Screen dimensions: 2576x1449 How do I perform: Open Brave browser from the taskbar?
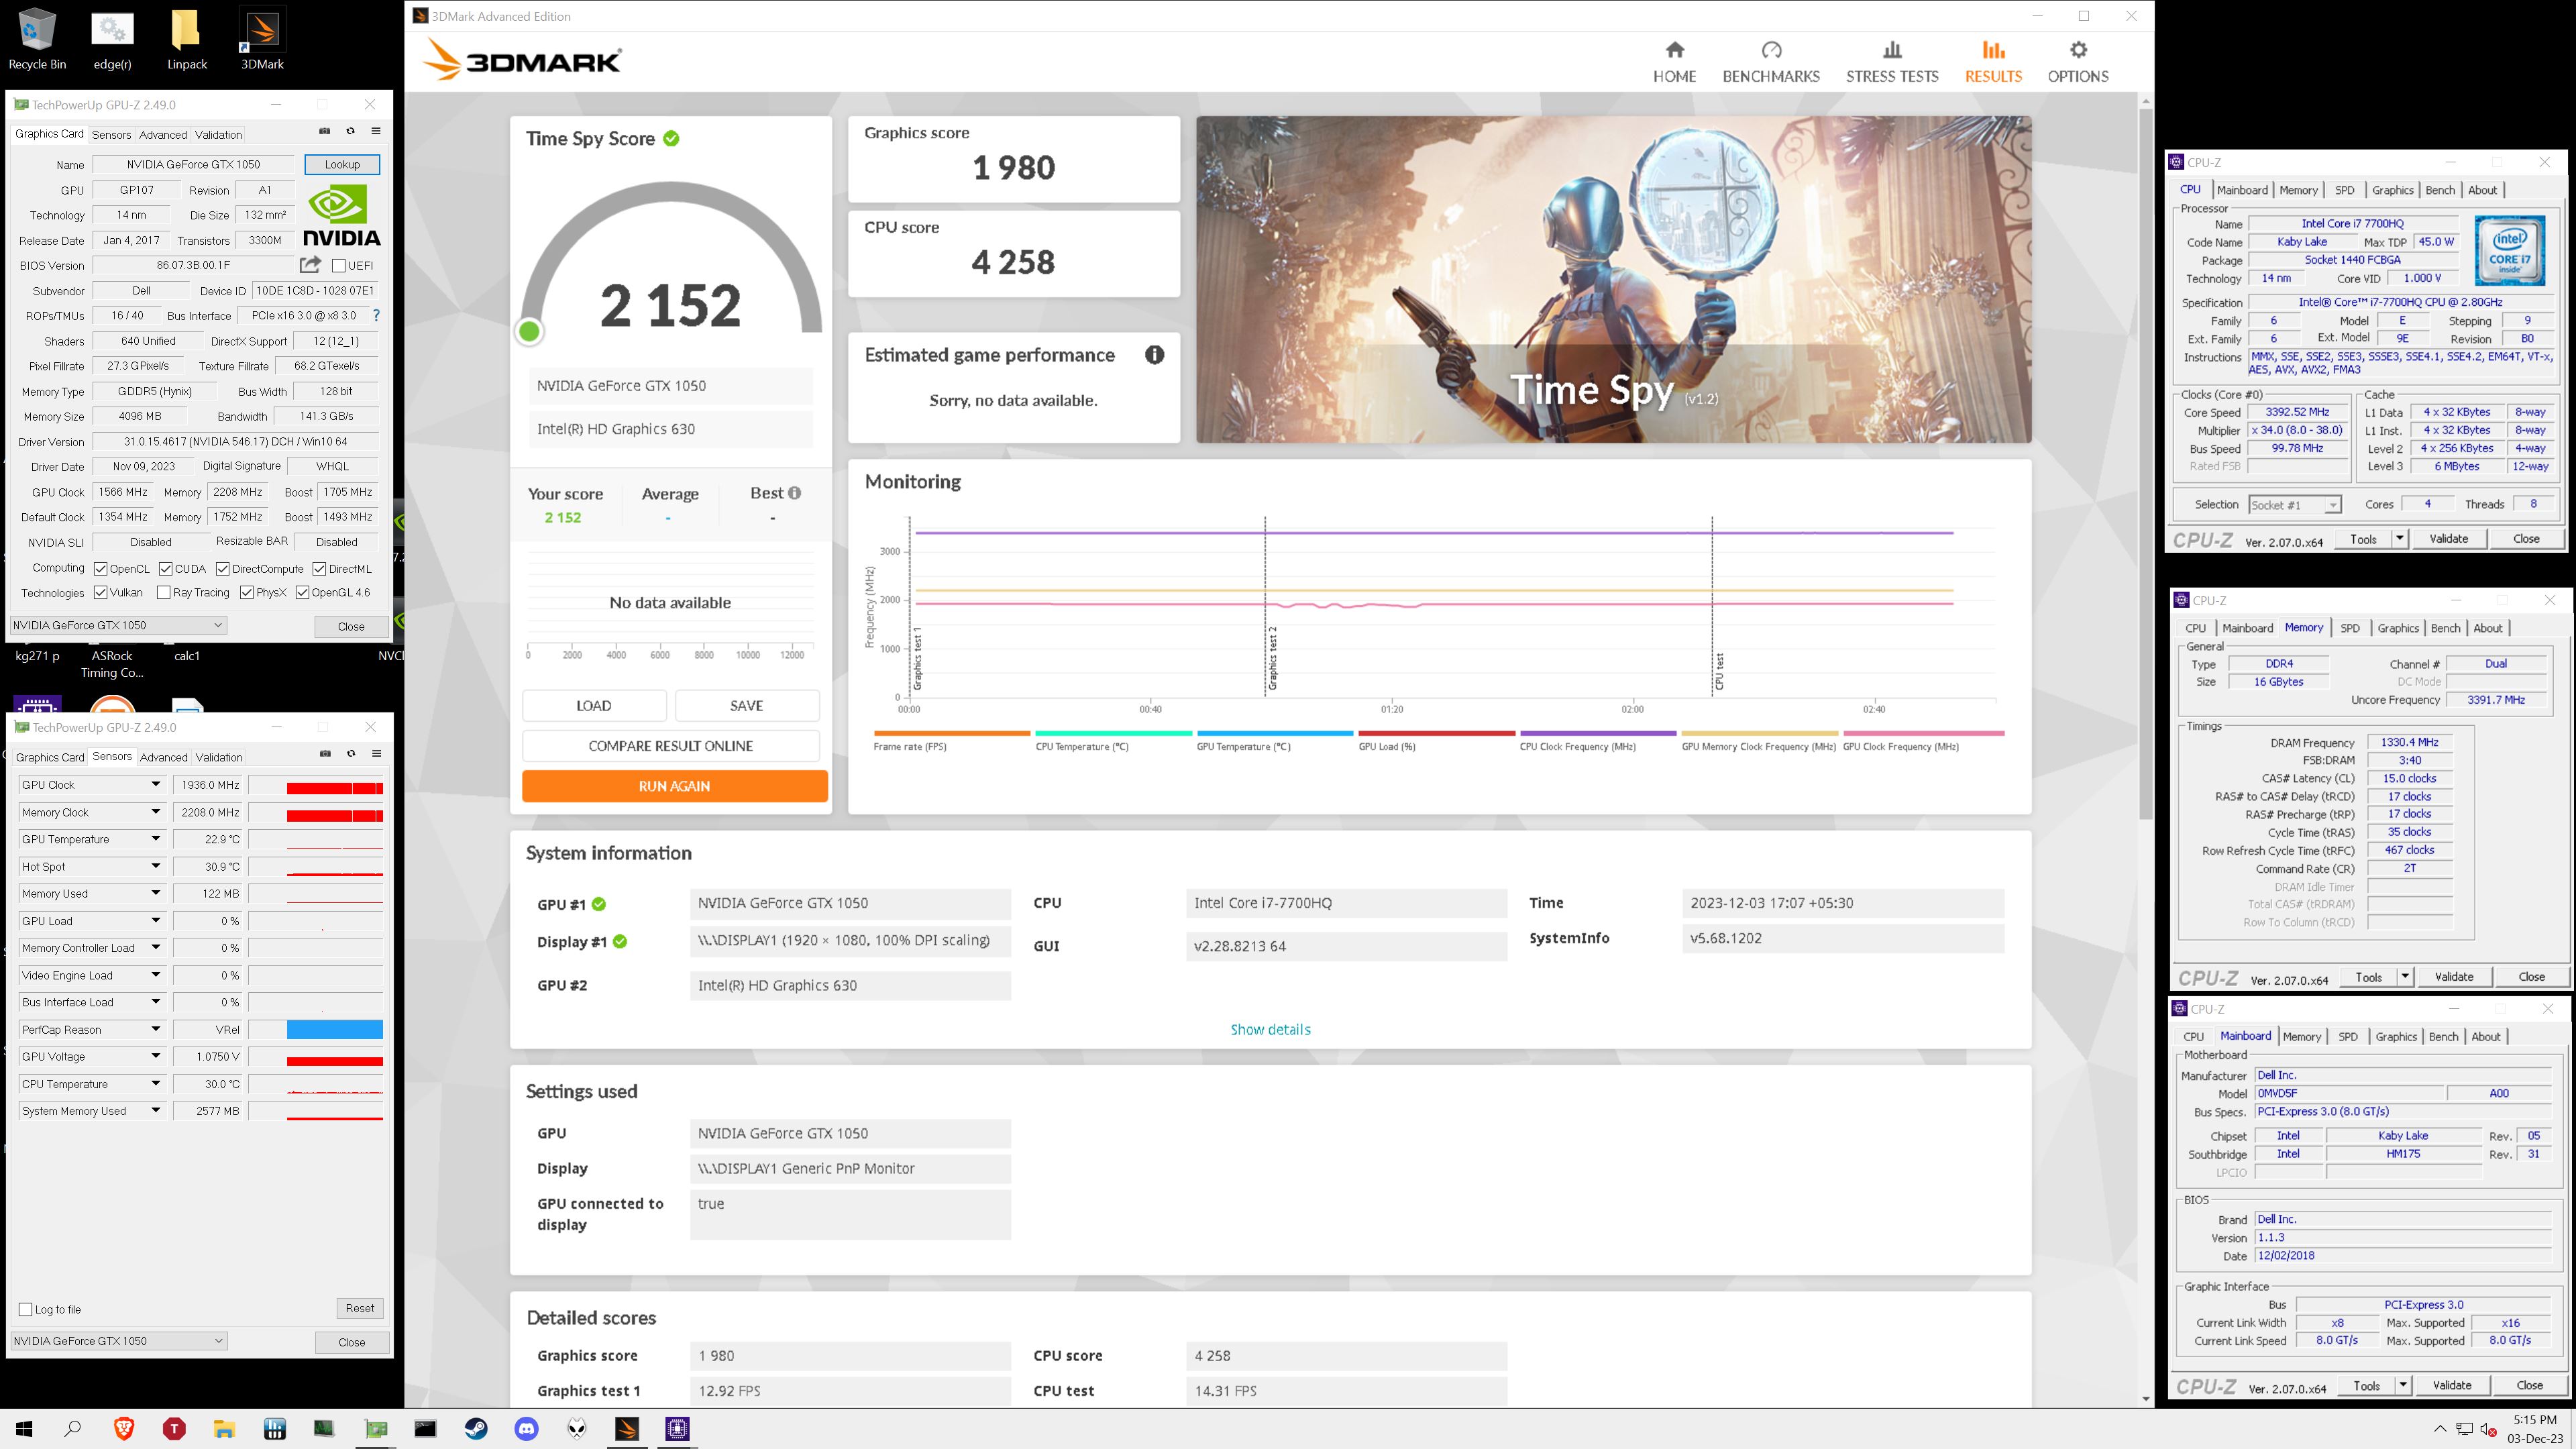(124, 1429)
